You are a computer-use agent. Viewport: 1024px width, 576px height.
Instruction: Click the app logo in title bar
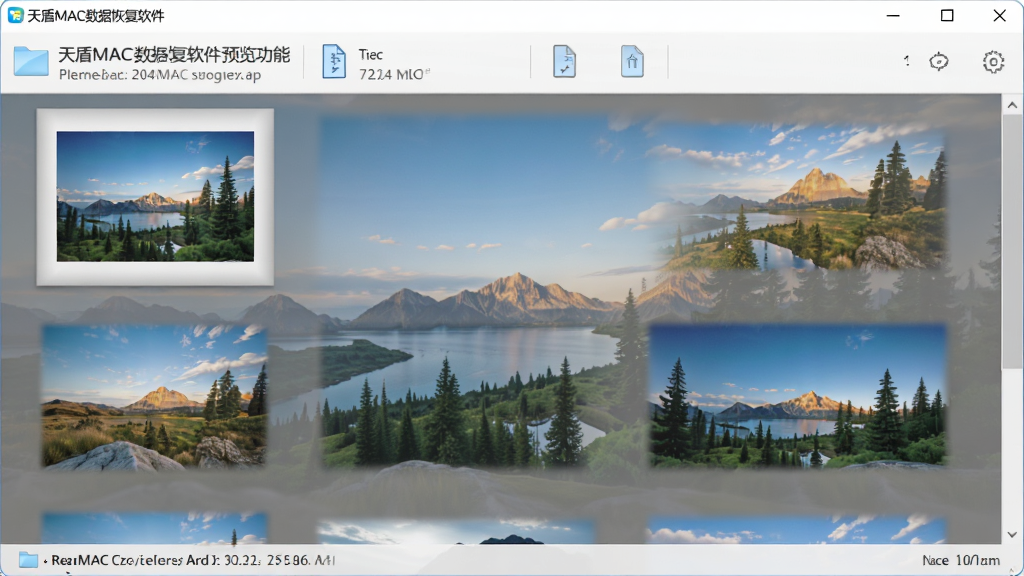click(x=15, y=15)
